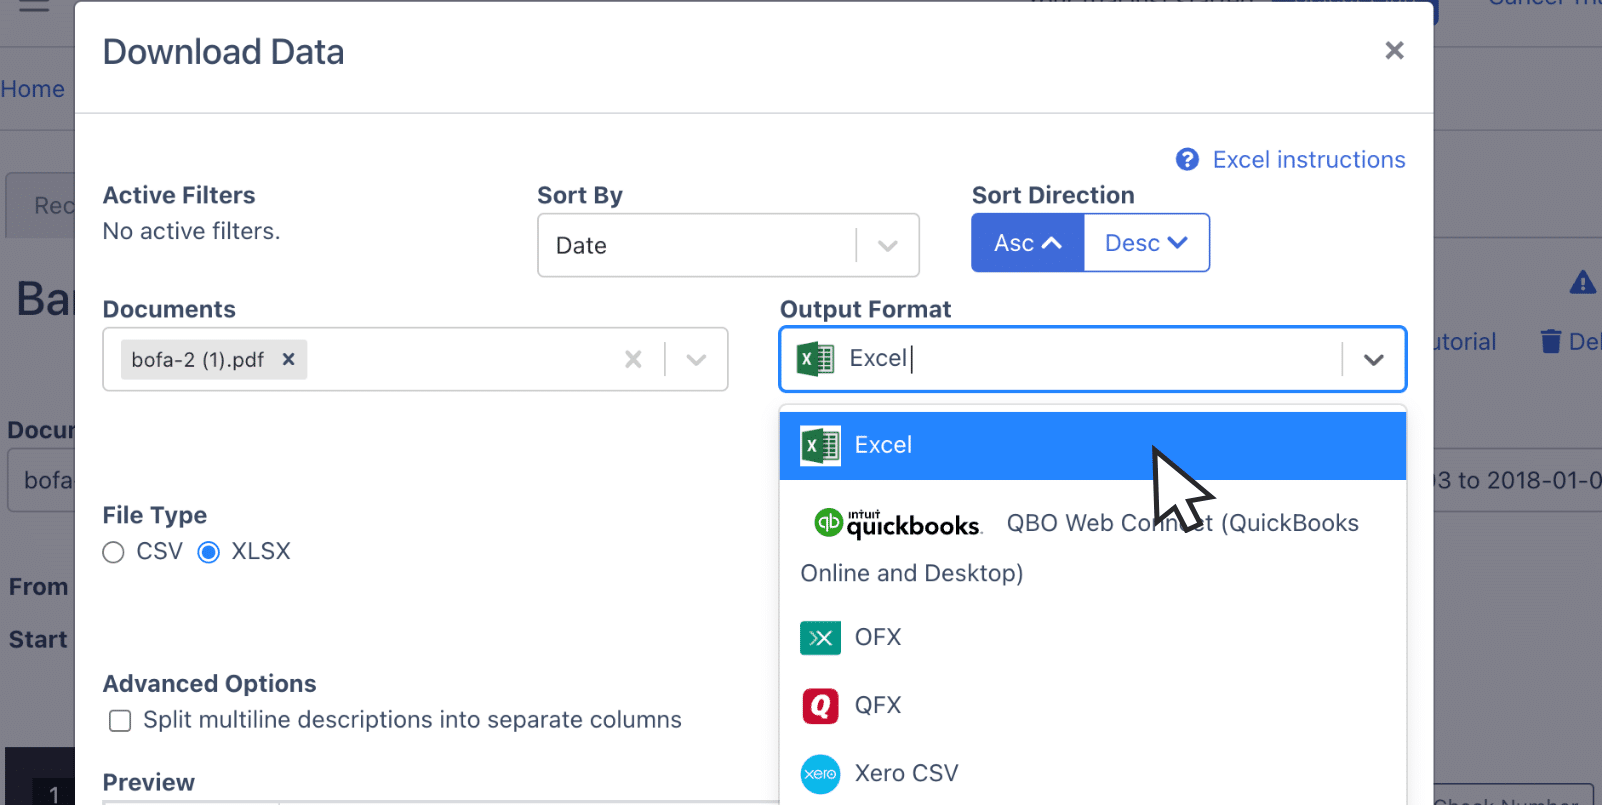The image size is (1603, 806).
Task: Set sort direction to Desc
Action: [1145, 242]
